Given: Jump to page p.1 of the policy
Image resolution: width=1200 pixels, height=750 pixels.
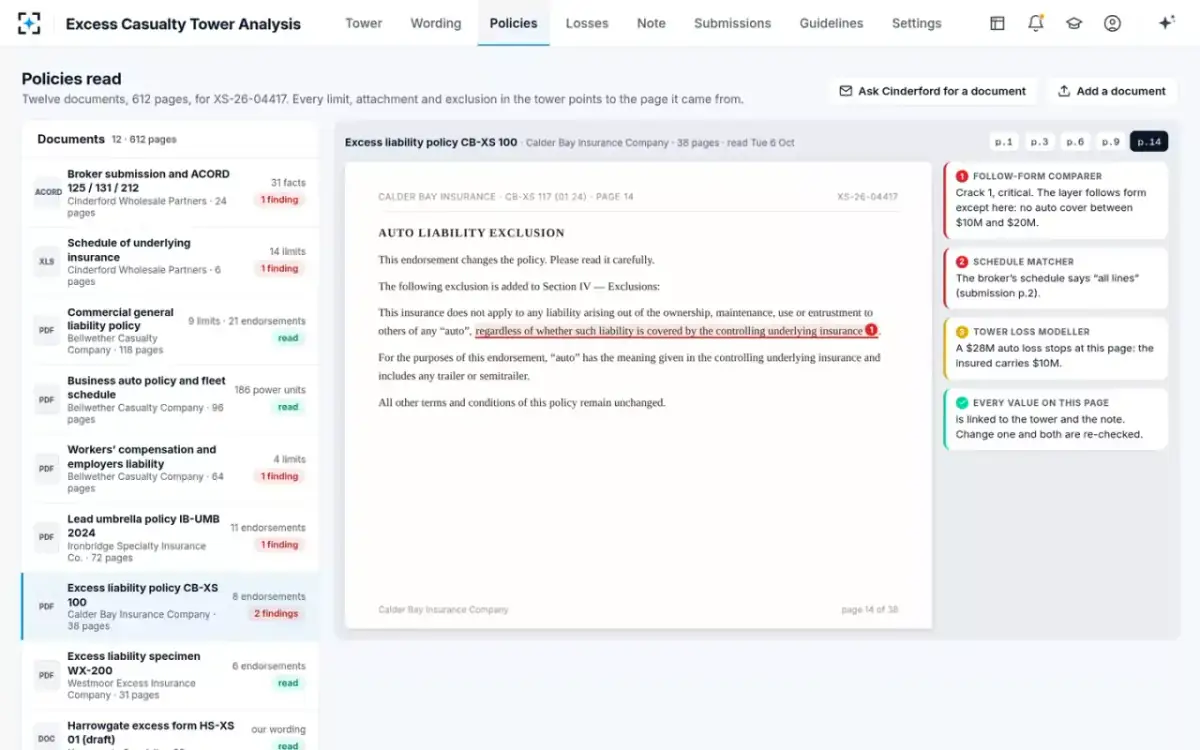Looking at the screenshot, I should coord(1004,142).
